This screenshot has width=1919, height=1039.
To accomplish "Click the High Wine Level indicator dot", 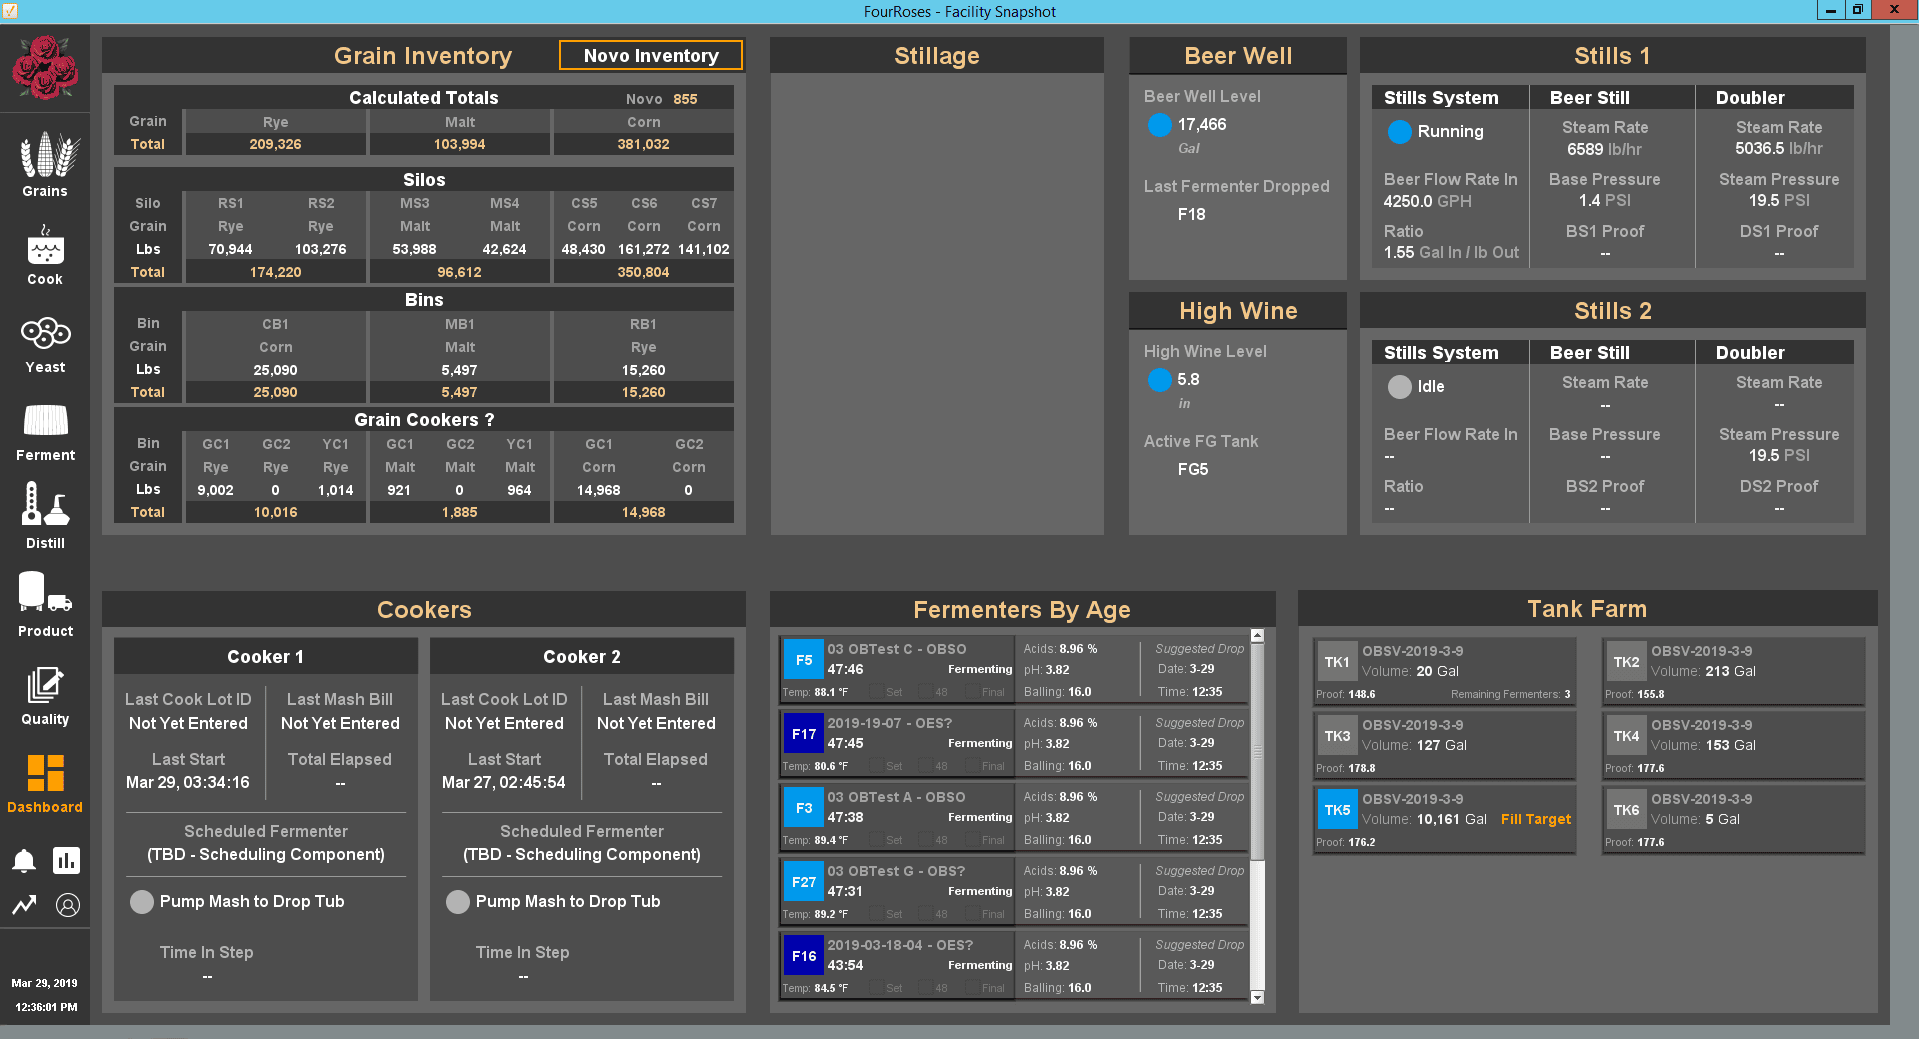I will (1159, 380).
